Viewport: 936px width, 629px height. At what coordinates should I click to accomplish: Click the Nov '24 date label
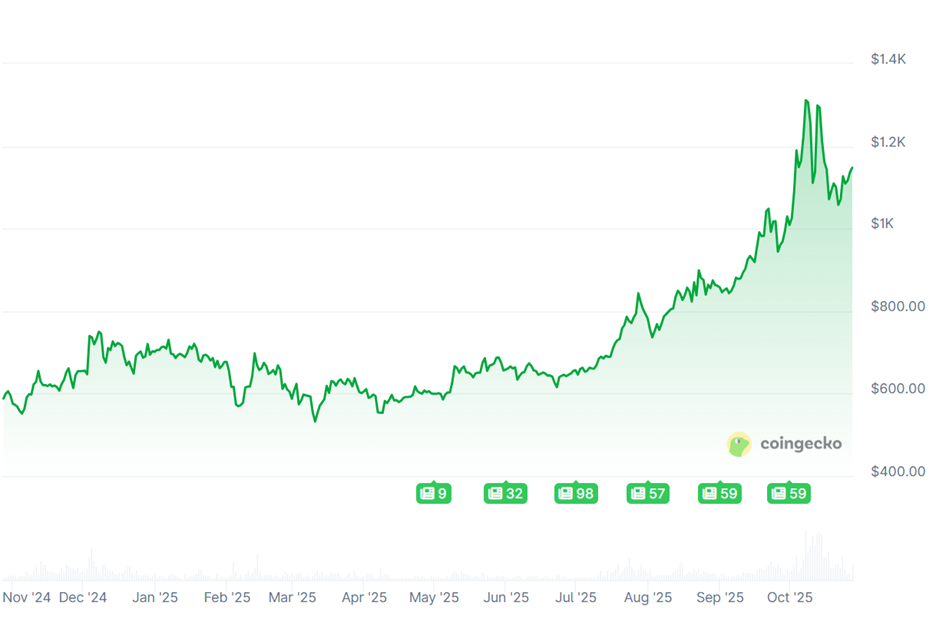[27, 598]
